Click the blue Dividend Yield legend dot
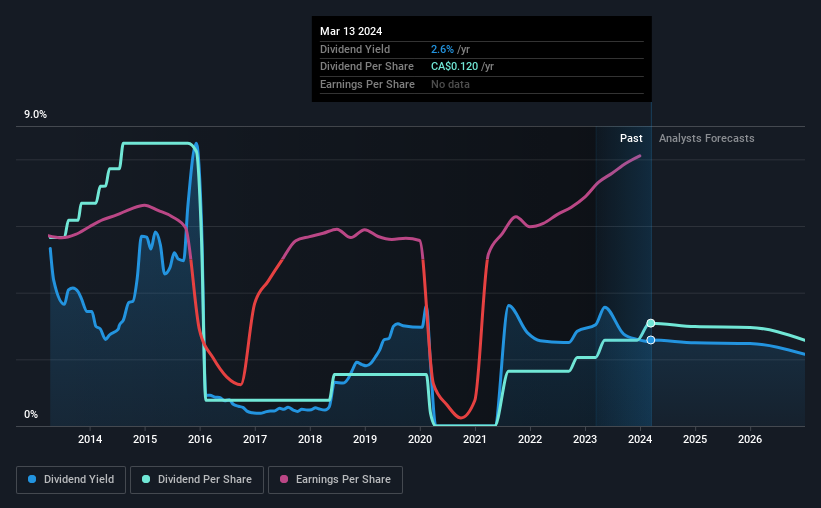Viewport: 821px width, 508px height. coord(32,479)
